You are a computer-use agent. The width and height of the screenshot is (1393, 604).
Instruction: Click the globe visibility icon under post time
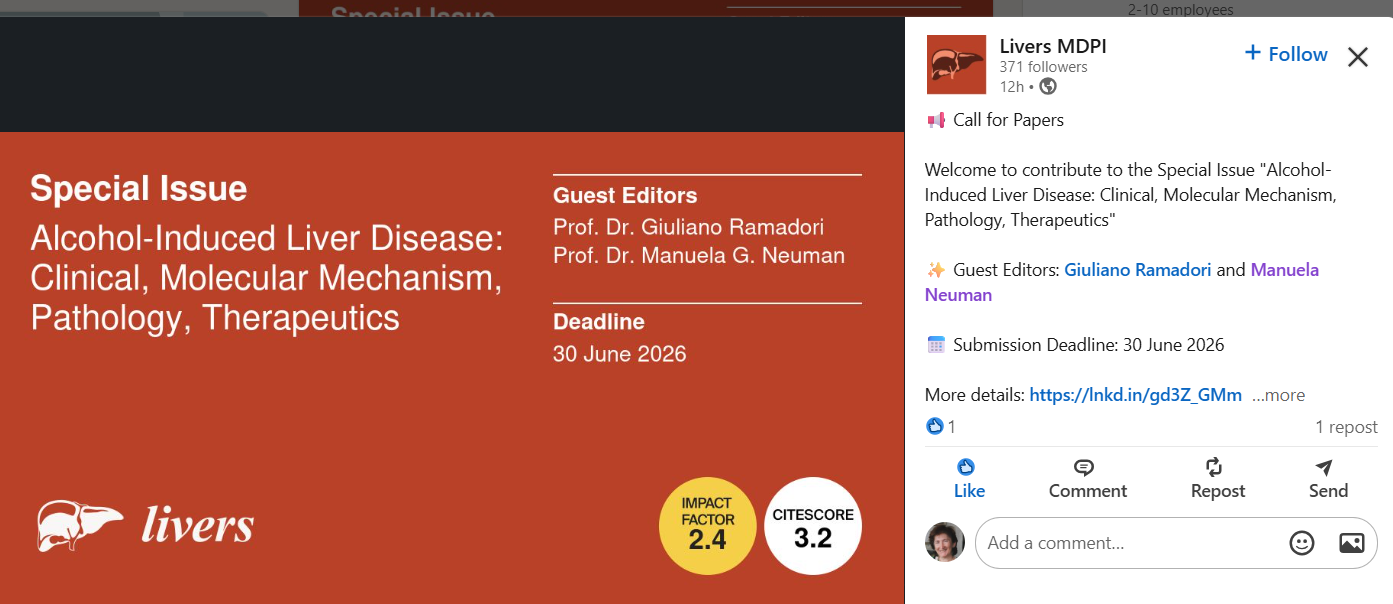tap(1048, 87)
